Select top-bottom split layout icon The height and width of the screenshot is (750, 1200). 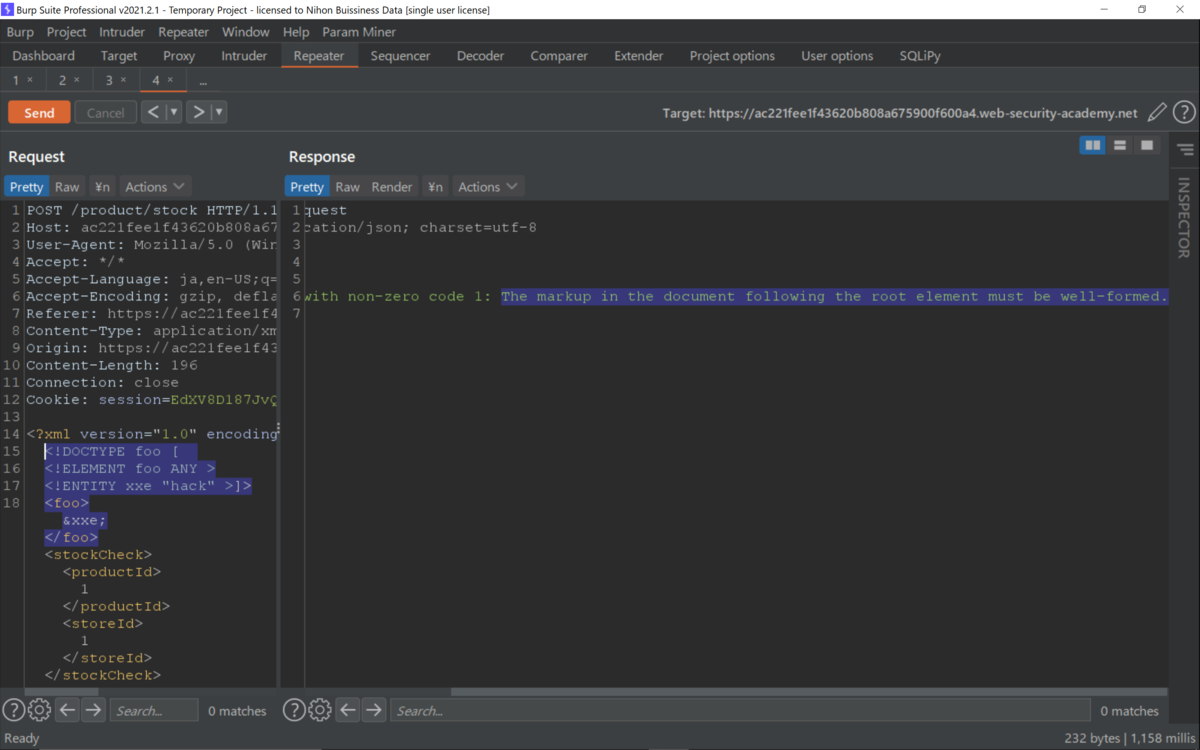(x=1120, y=146)
